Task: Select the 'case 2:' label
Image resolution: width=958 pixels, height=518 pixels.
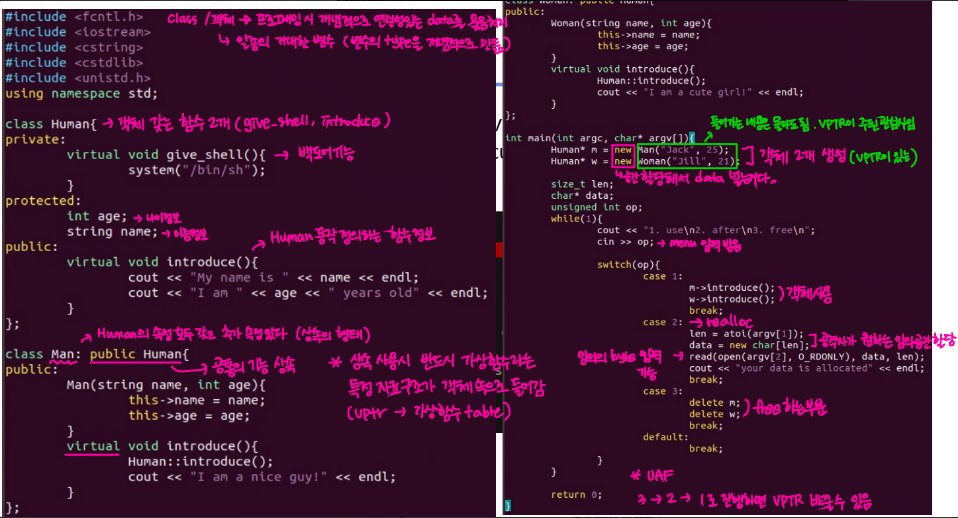Action: pyautogui.click(x=663, y=322)
